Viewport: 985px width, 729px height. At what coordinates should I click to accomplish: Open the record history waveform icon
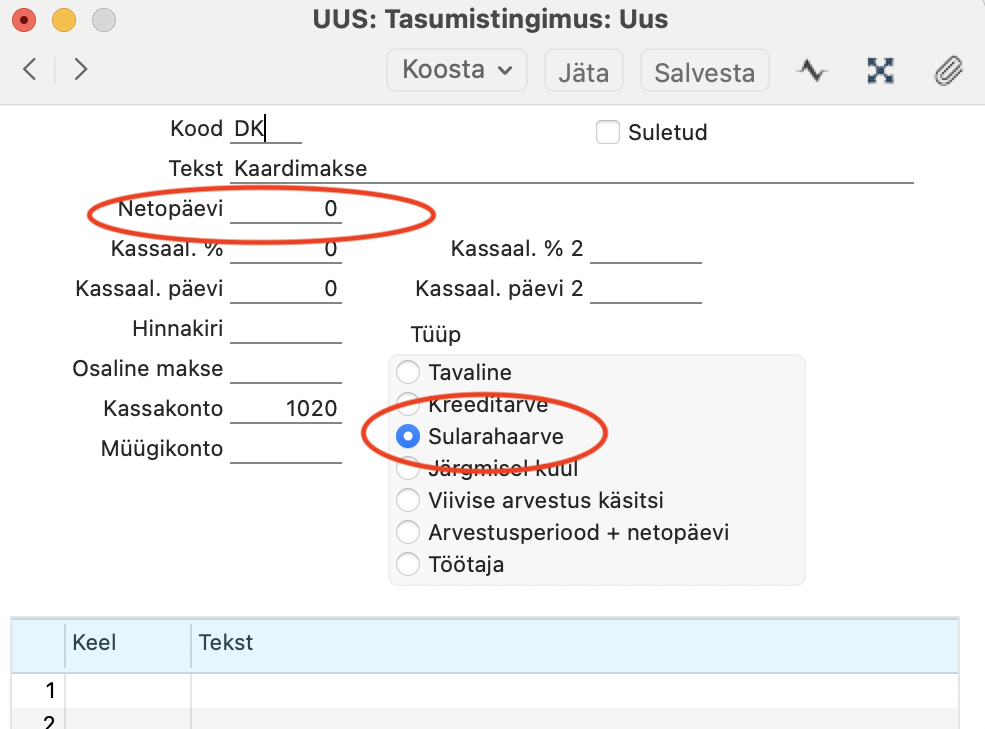812,70
